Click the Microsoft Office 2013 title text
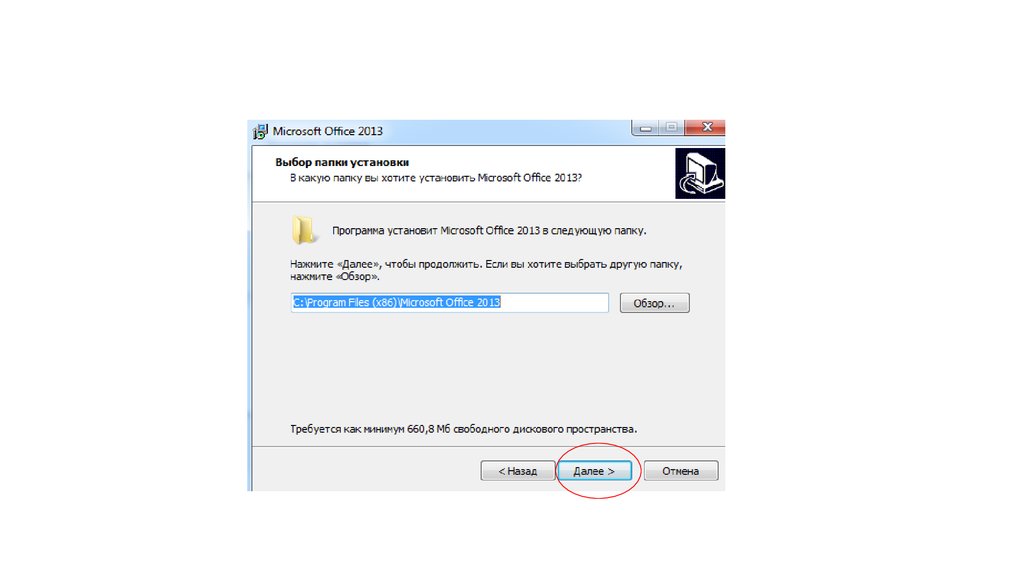The width and height of the screenshot is (1024, 574). pyautogui.click(x=328, y=131)
